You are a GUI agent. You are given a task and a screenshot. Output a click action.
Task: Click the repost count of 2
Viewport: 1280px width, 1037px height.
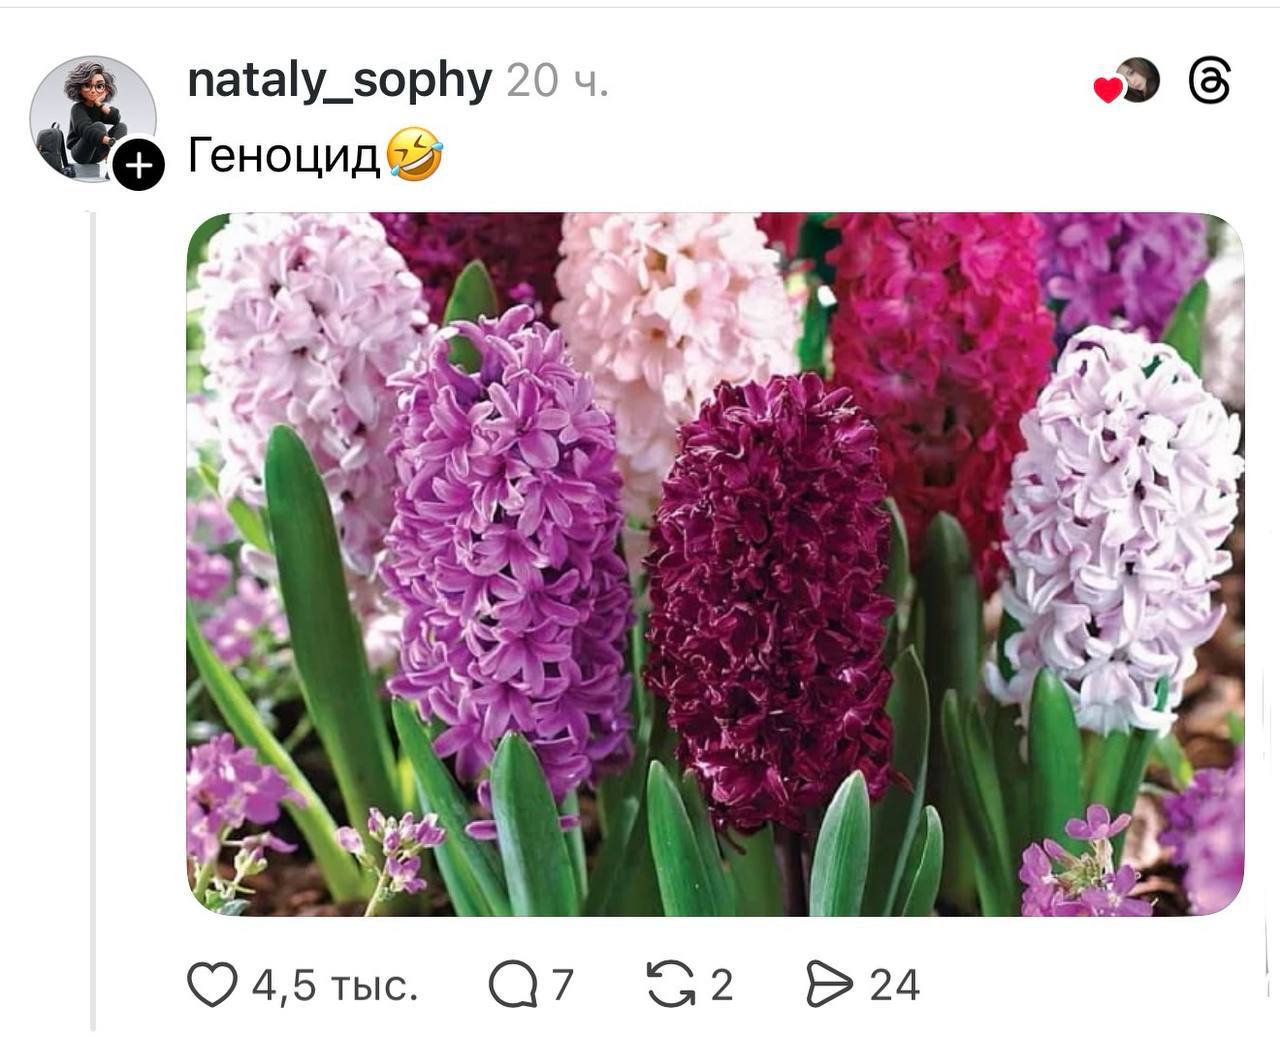point(722,986)
